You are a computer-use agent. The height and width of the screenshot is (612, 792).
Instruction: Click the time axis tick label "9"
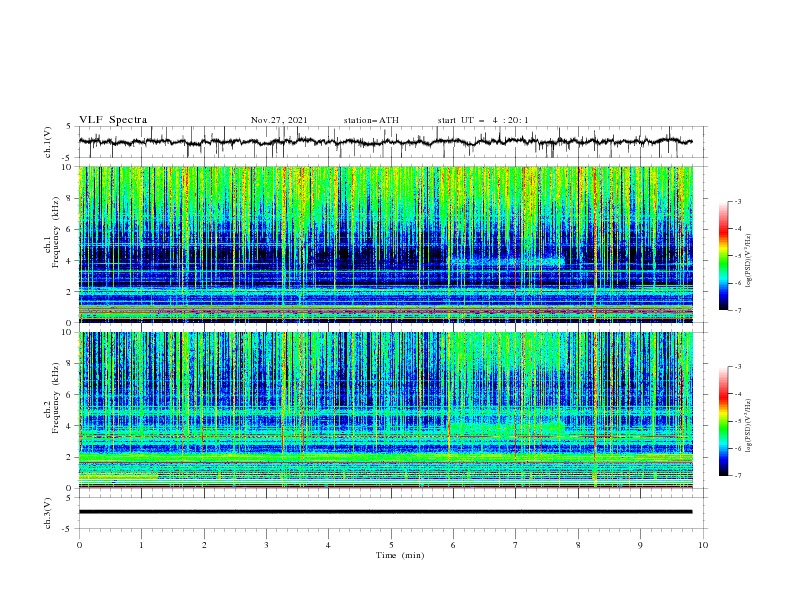click(x=640, y=545)
